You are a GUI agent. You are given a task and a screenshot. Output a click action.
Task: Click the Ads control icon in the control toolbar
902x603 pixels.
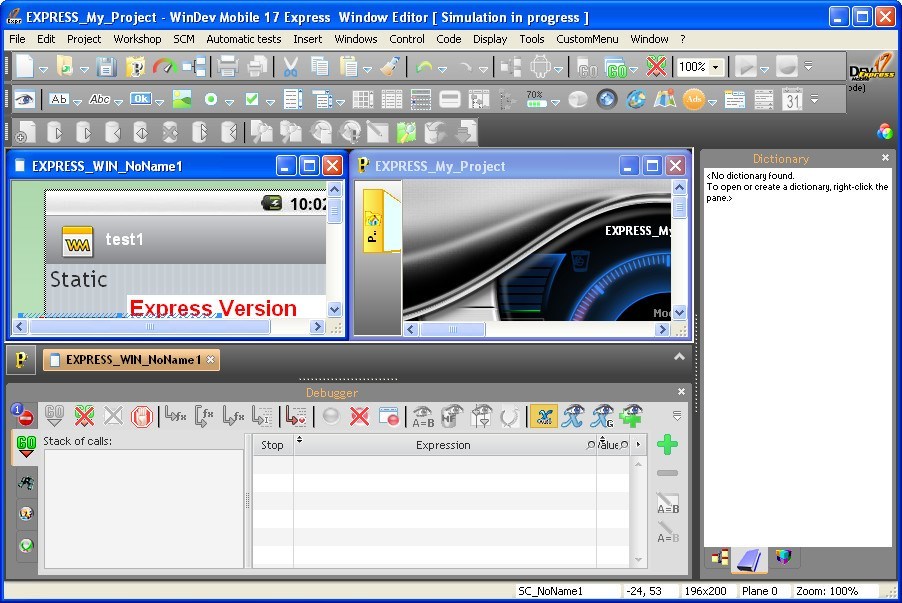(695, 101)
